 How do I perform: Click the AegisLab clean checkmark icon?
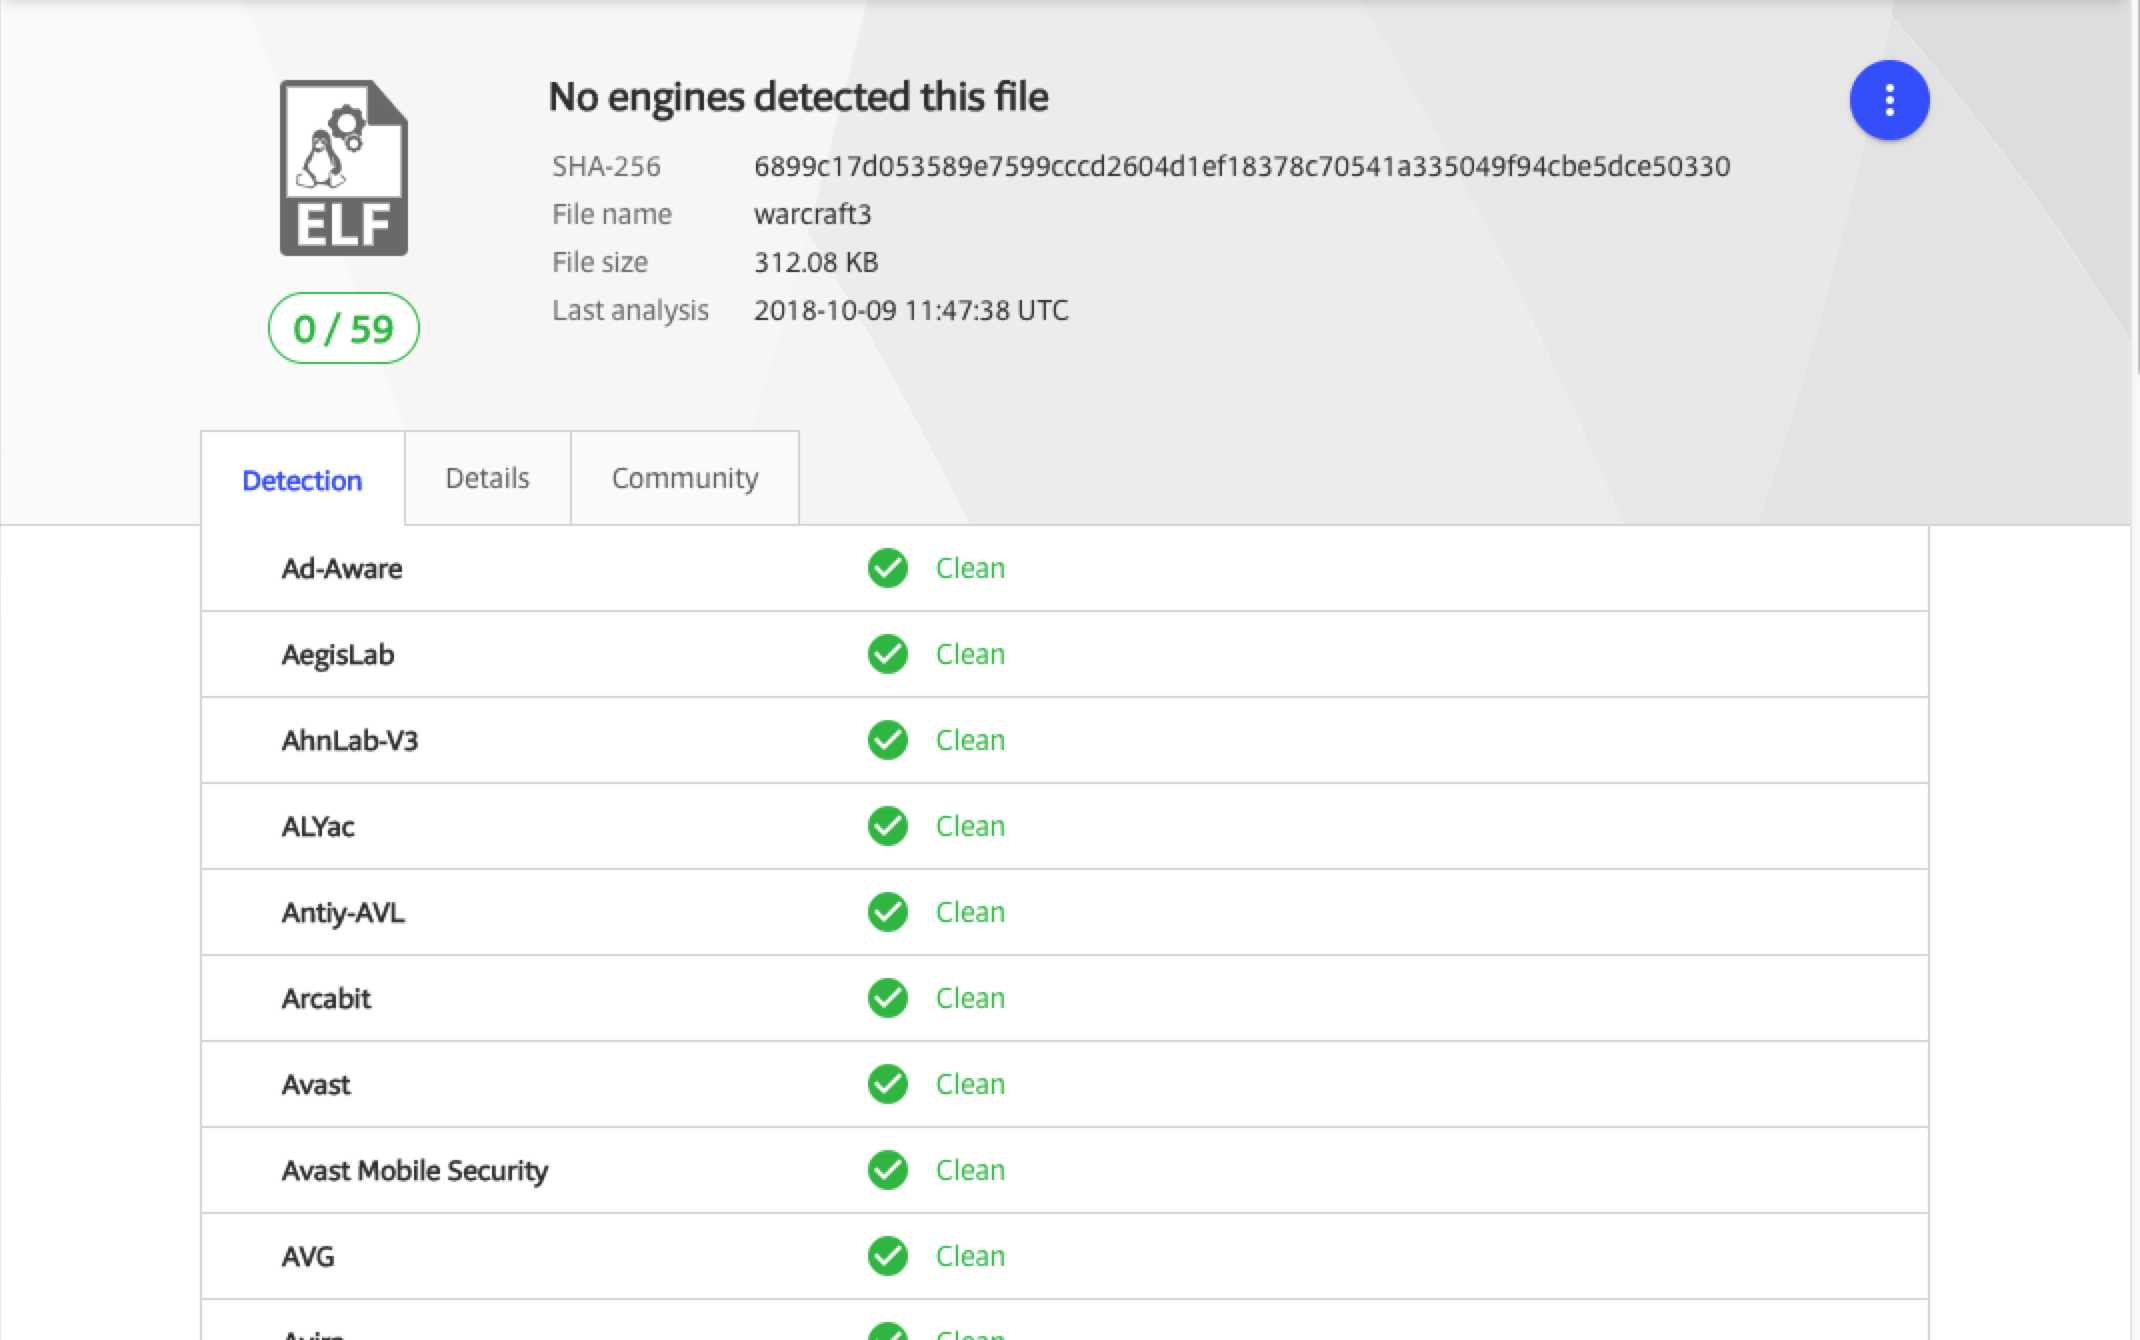coord(889,655)
